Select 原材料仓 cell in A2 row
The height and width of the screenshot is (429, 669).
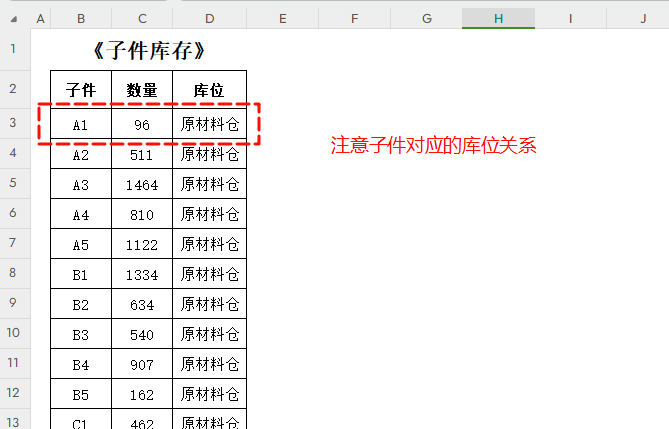pyautogui.click(x=209, y=154)
